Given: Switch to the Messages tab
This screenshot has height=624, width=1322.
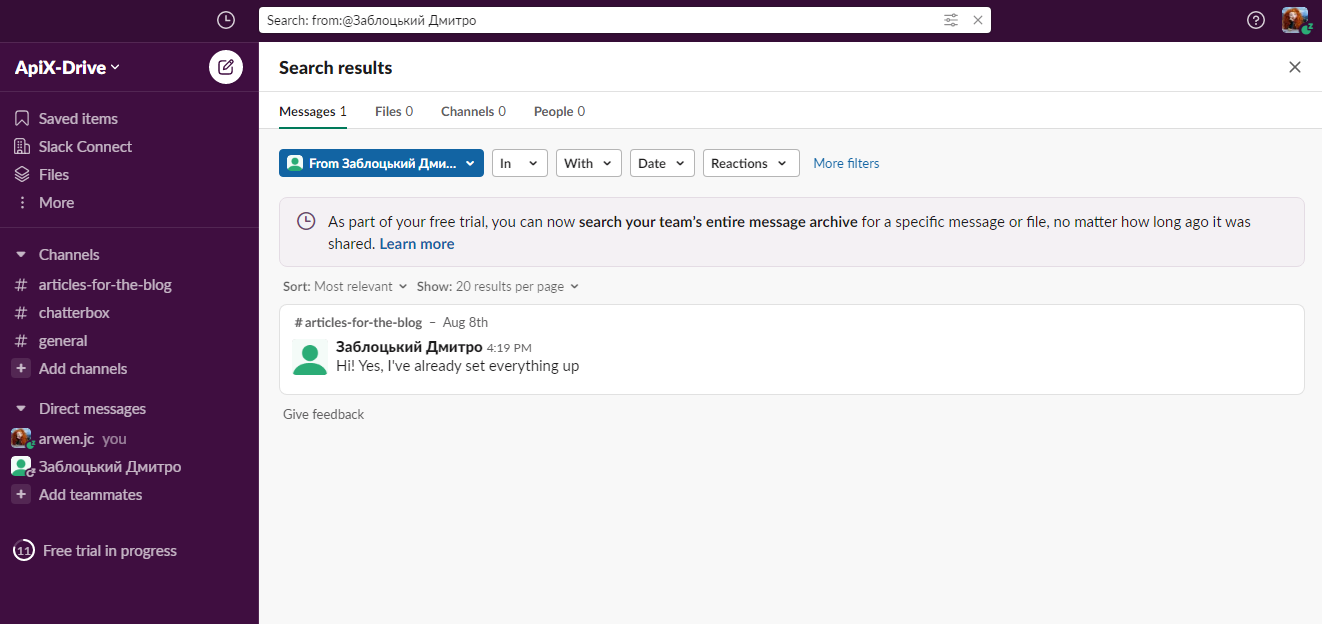Looking at the screenshot, I should [x=313, y=111].
